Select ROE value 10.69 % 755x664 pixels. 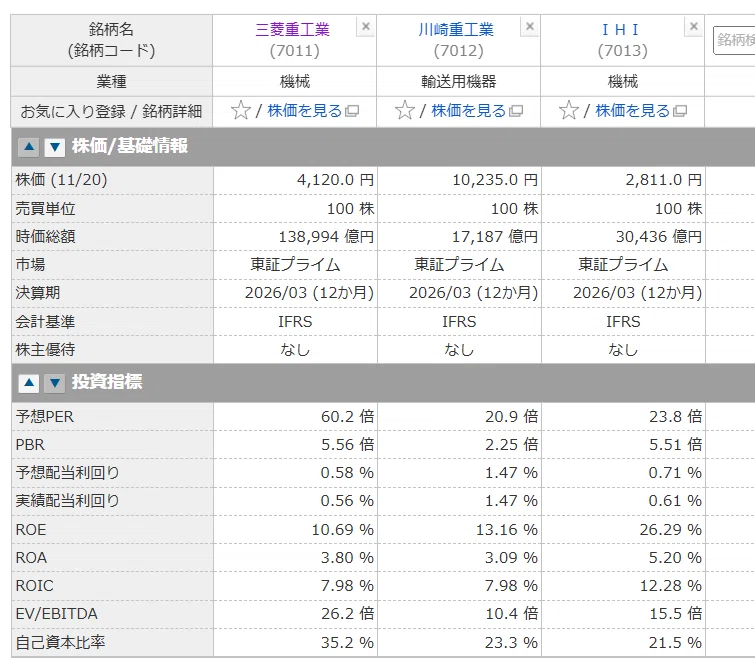point(343,530)
